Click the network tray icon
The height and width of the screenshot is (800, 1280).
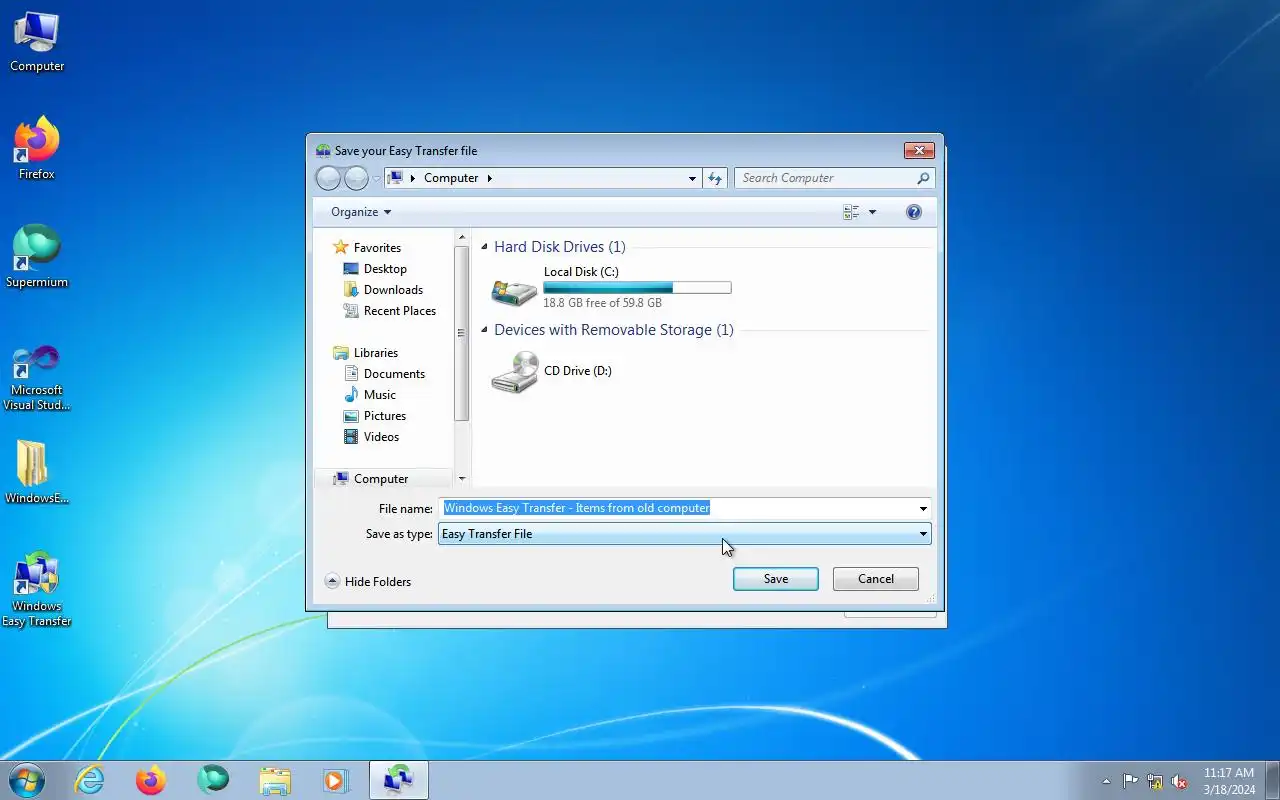click(1155, 781)
